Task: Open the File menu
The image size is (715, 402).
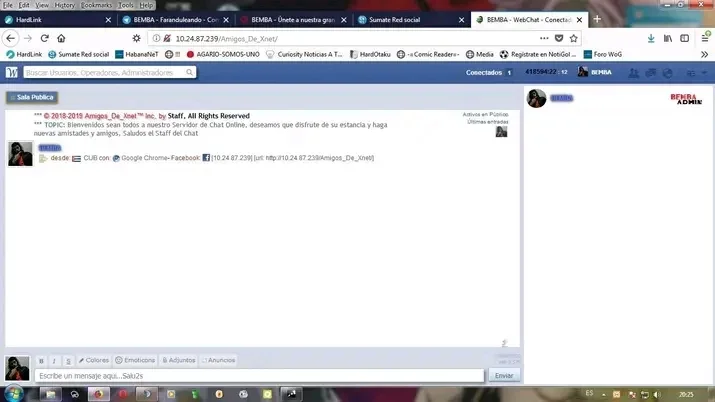Action: click(8, 5)
